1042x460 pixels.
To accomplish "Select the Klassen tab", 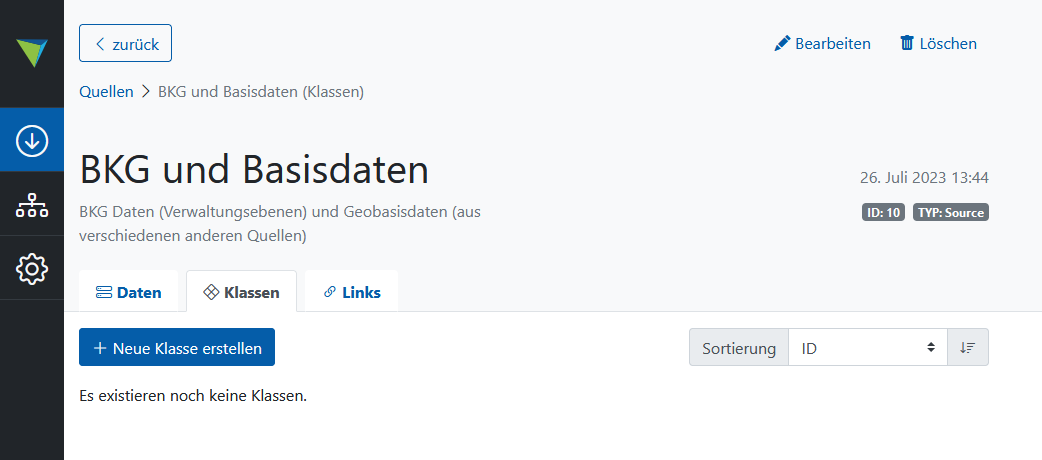I will click(241, 292).
